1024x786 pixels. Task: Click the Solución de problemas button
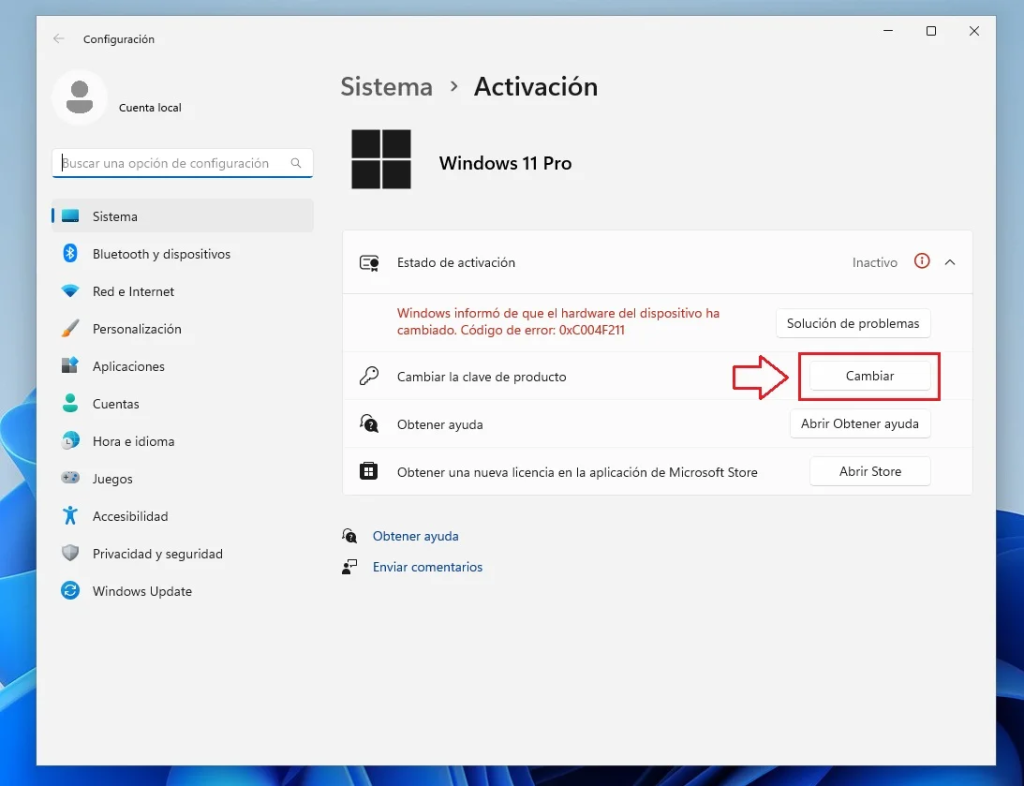pos(853,323)
